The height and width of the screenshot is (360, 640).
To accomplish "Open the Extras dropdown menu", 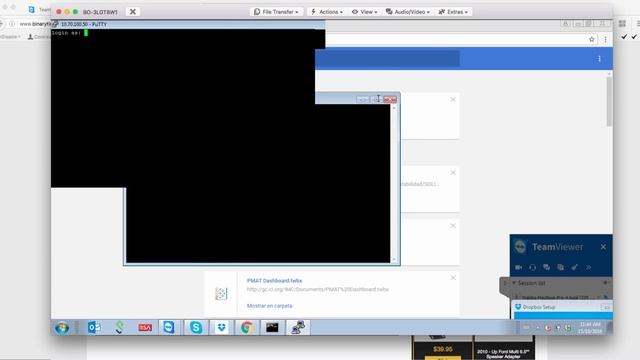I will coord(453,12).
